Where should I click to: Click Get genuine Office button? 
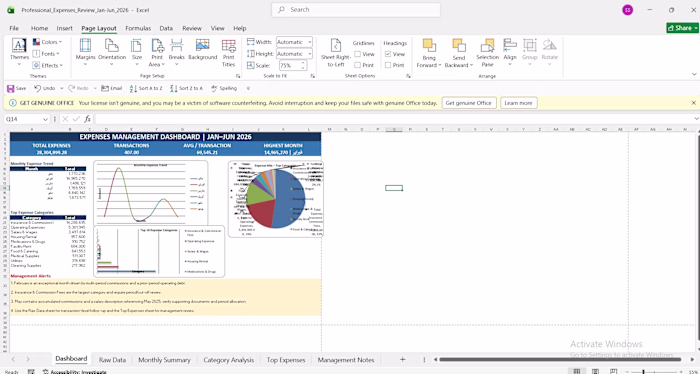tap(469, 103)
